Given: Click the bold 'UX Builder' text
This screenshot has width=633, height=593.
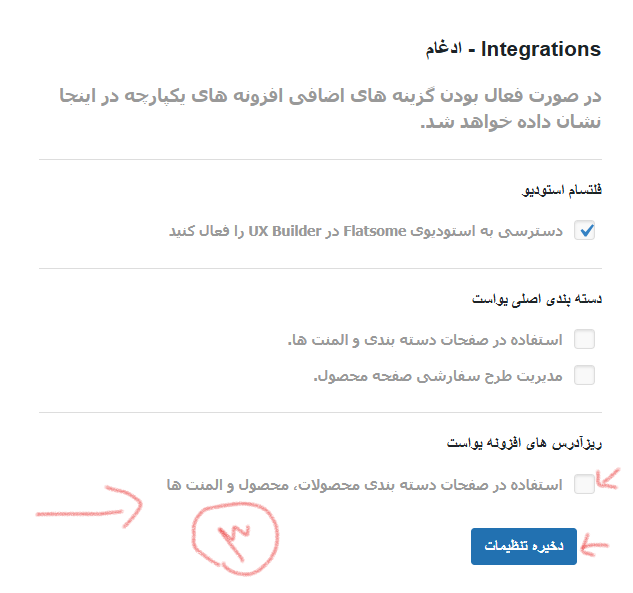Looking at the screenshot, I should [x=285, y=231].
